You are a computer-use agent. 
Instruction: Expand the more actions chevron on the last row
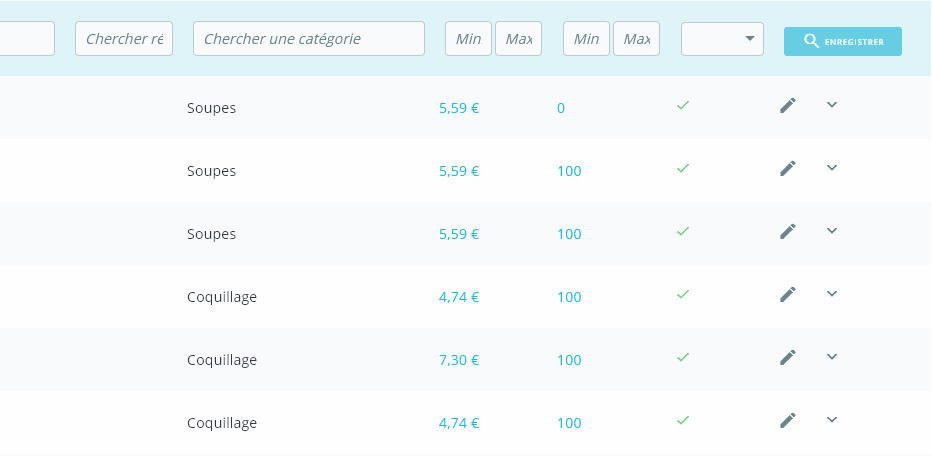click(832, 420)
